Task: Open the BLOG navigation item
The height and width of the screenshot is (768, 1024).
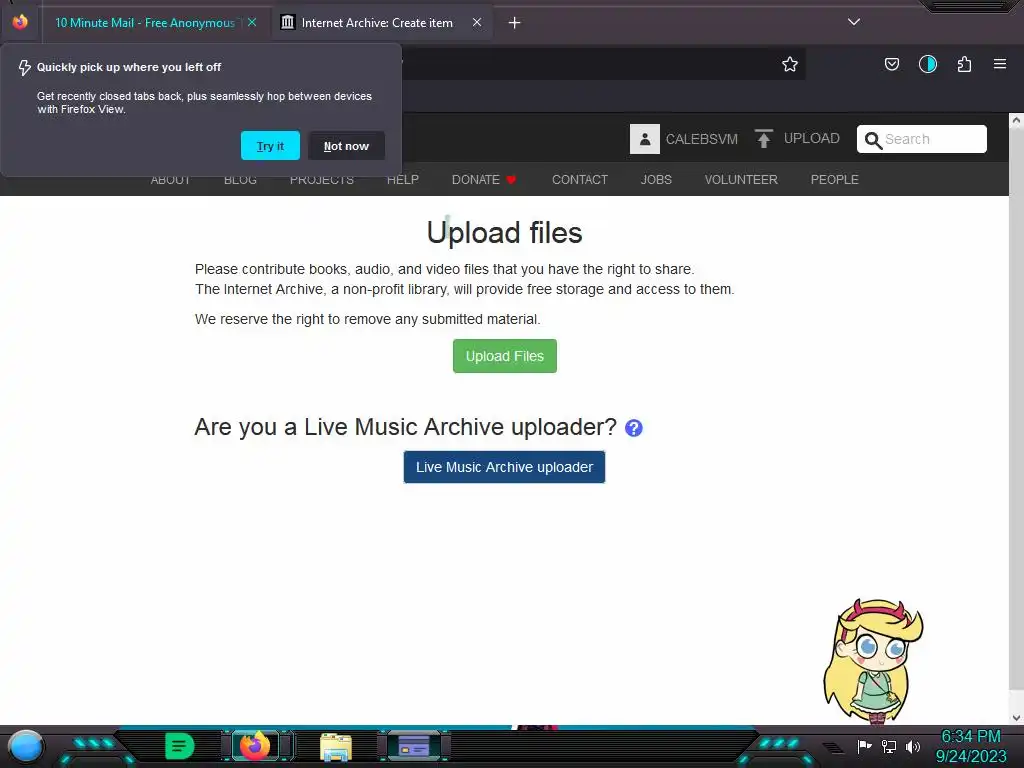Action: click(x=240, y=180)
